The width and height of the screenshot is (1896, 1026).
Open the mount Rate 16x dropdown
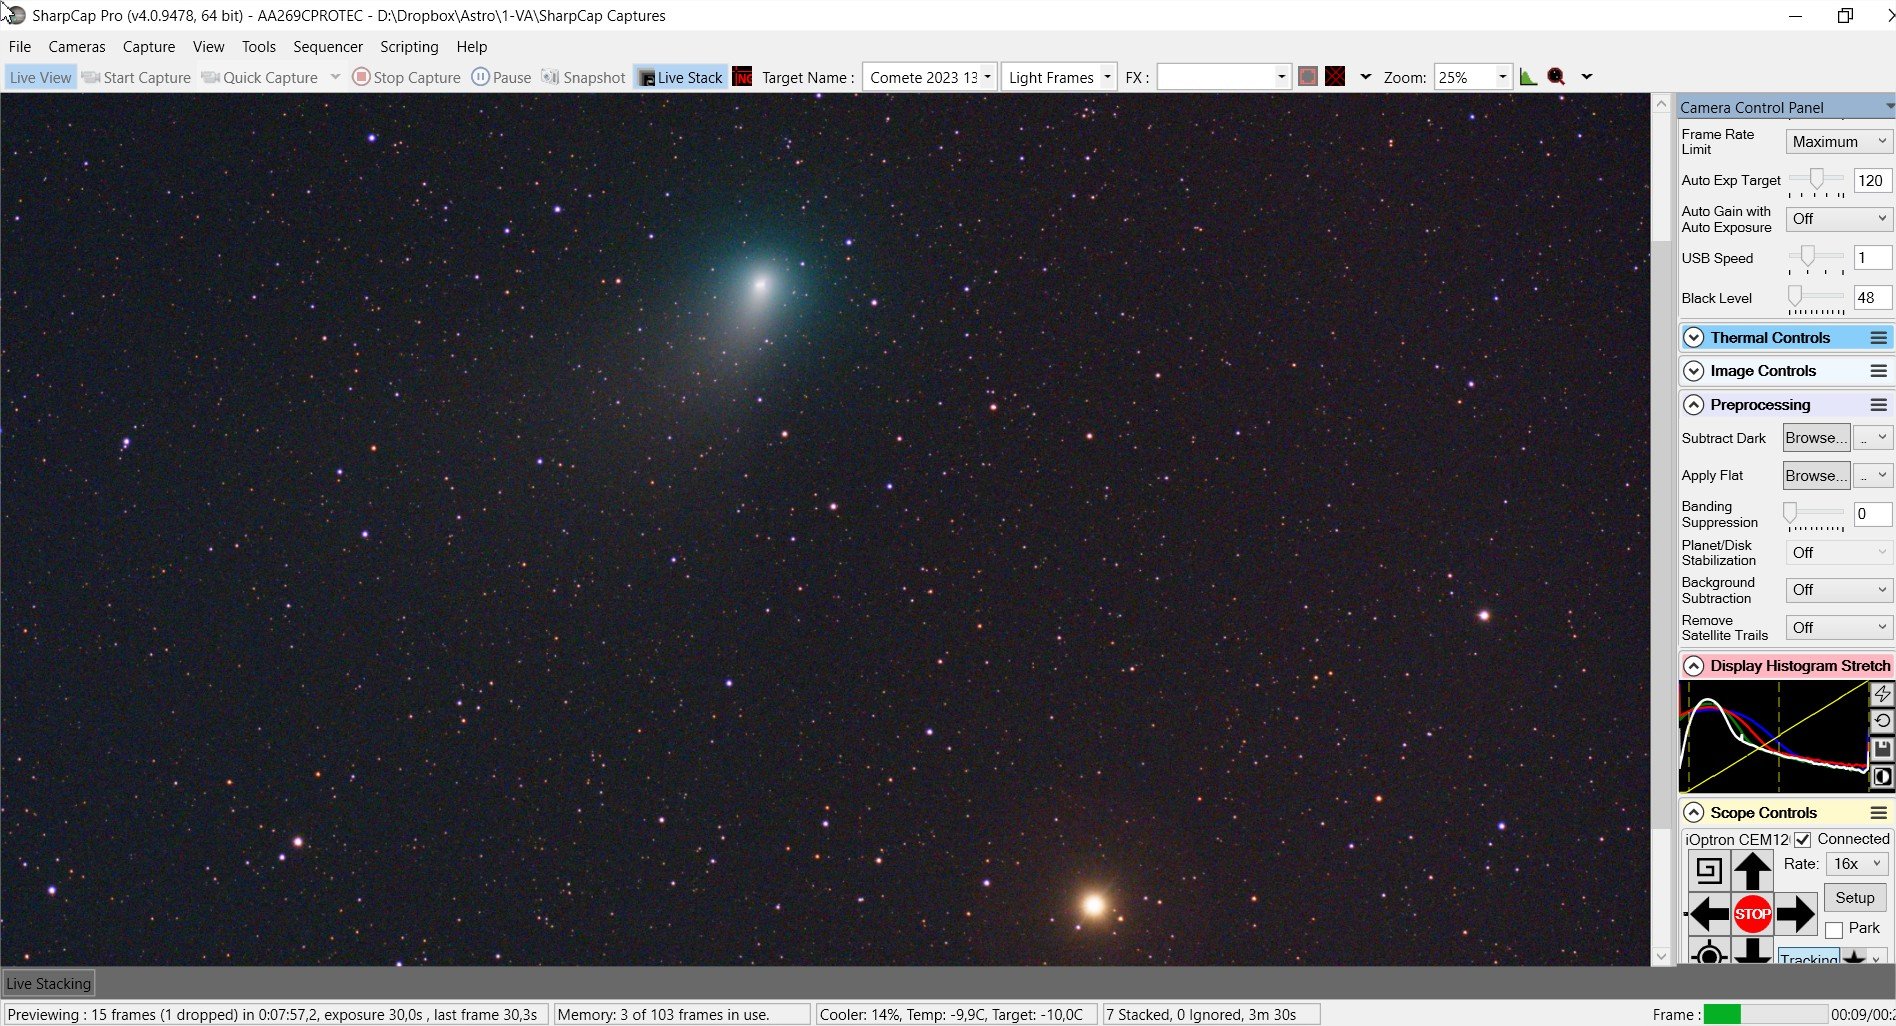click(1857, 864)
